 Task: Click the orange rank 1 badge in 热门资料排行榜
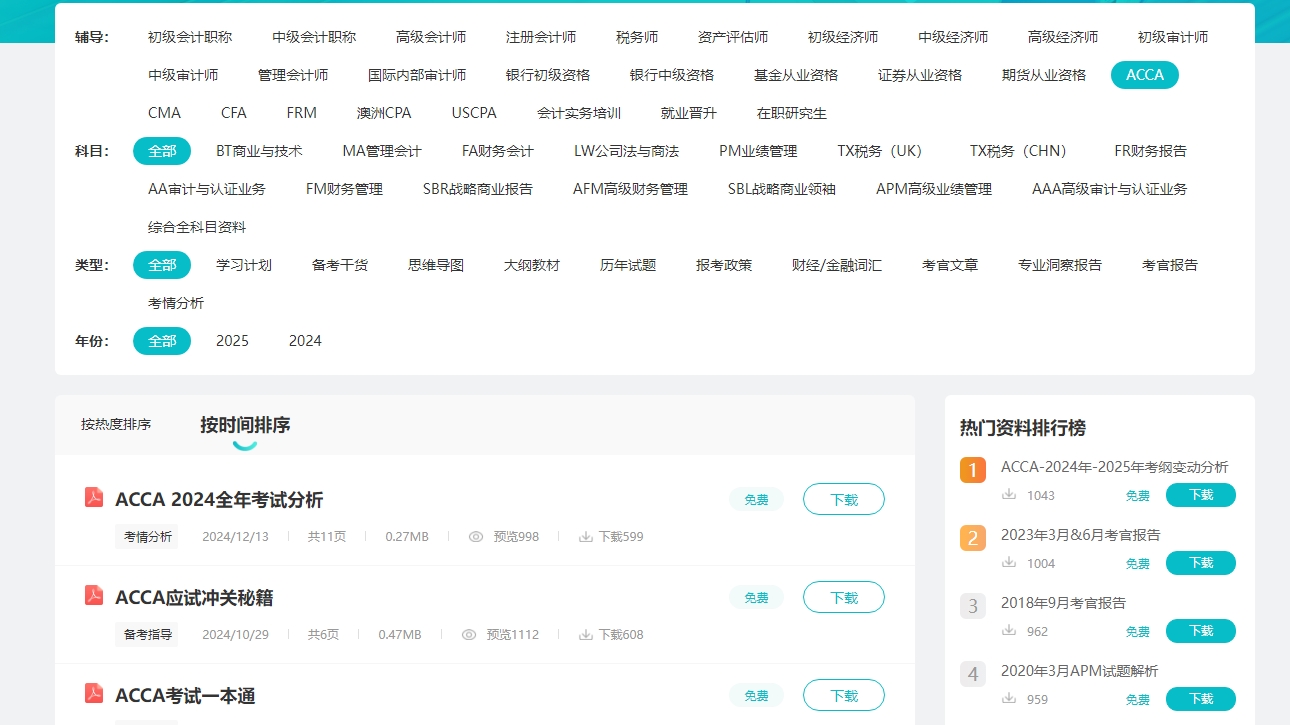(972, 470)
